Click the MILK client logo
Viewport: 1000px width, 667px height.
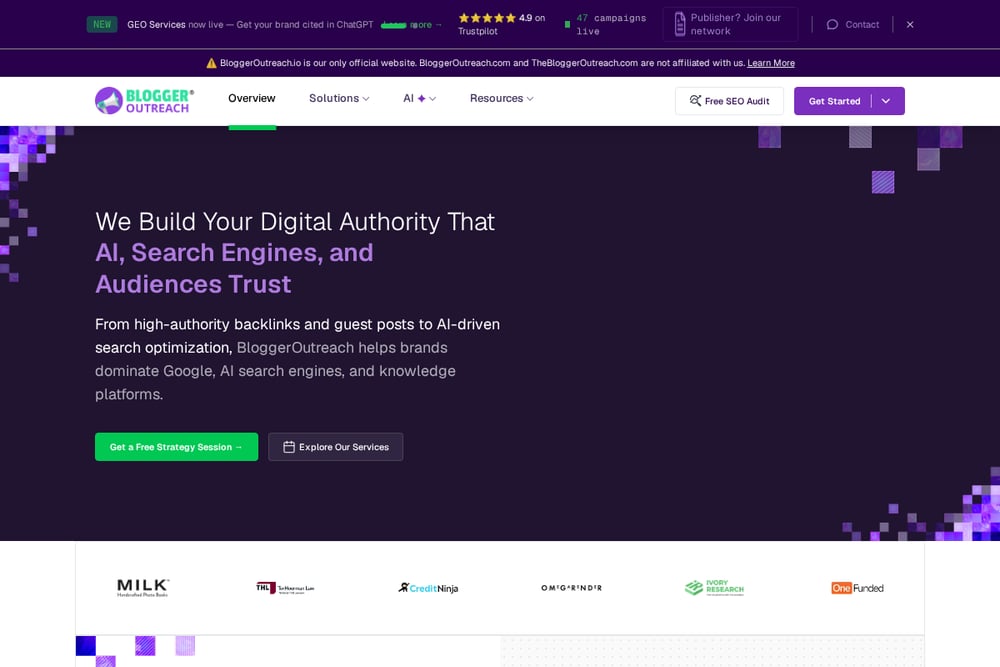tap(143, 588)
